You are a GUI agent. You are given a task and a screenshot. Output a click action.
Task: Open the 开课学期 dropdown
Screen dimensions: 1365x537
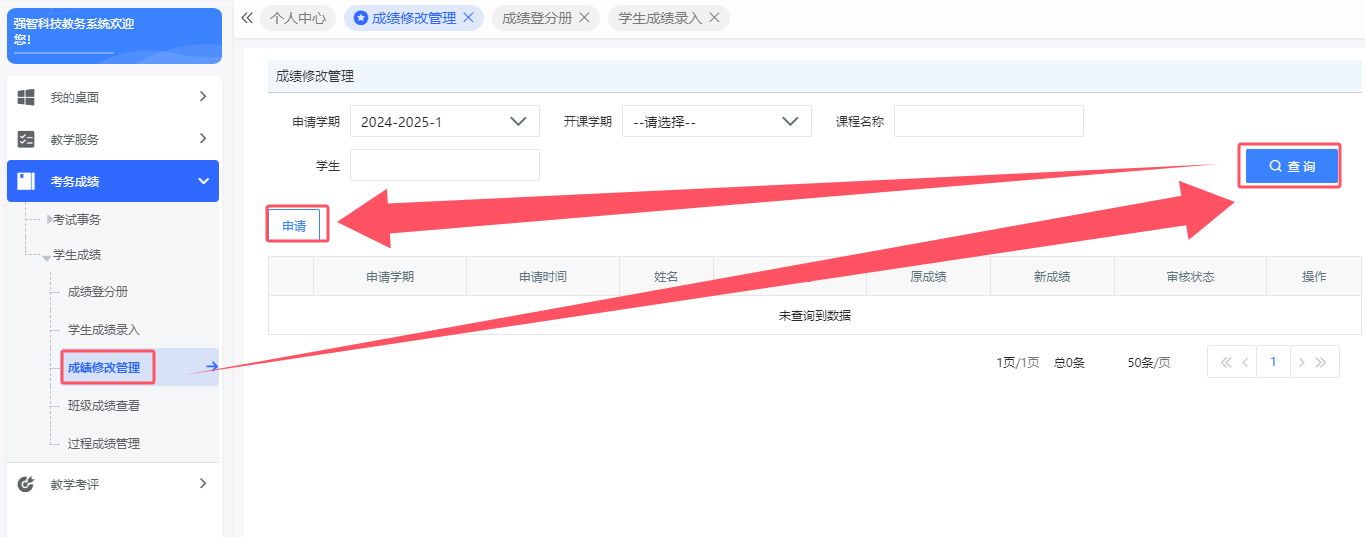coord(716,121)
